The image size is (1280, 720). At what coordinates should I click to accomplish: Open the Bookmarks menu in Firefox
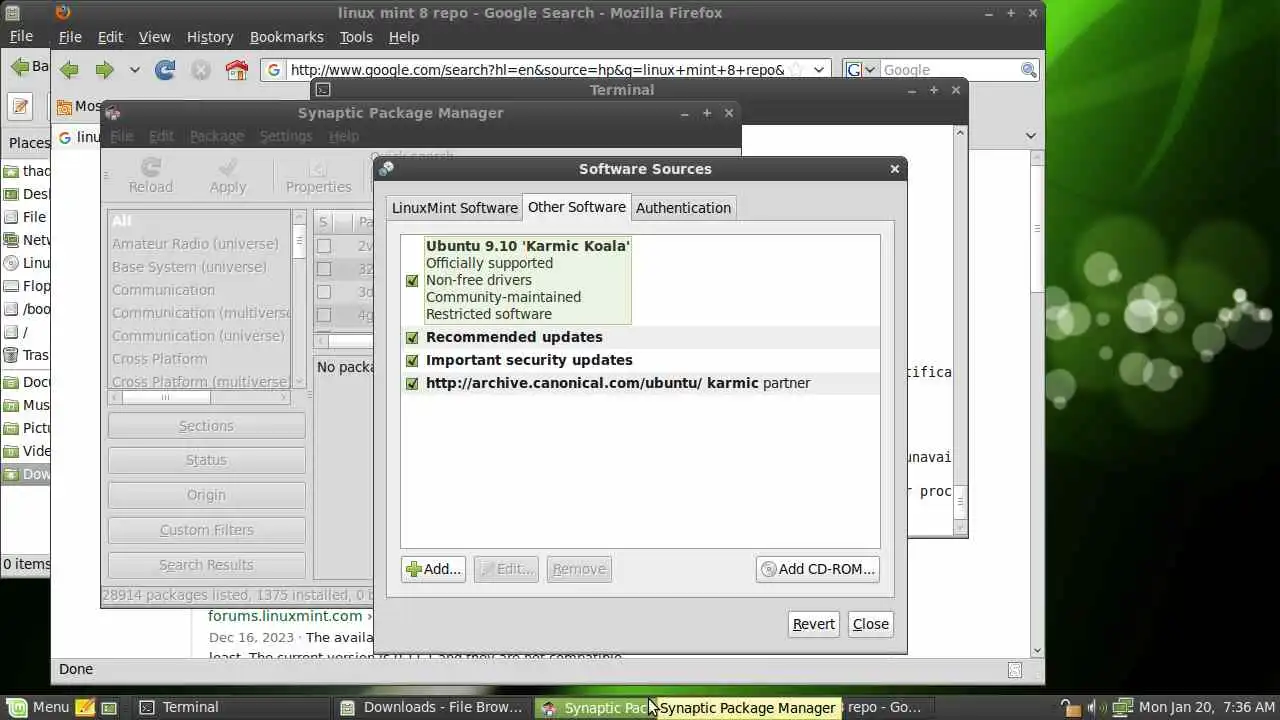[x=287, y=37]
